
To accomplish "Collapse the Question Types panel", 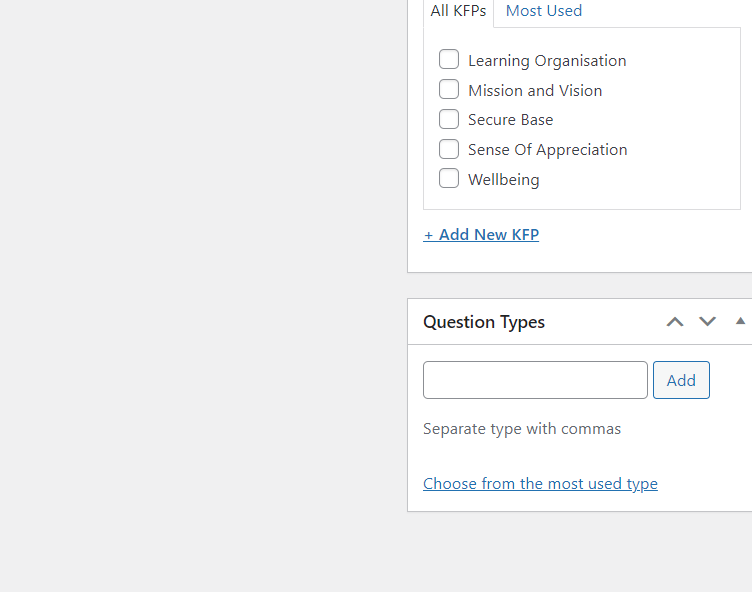I will coord(740,321).
